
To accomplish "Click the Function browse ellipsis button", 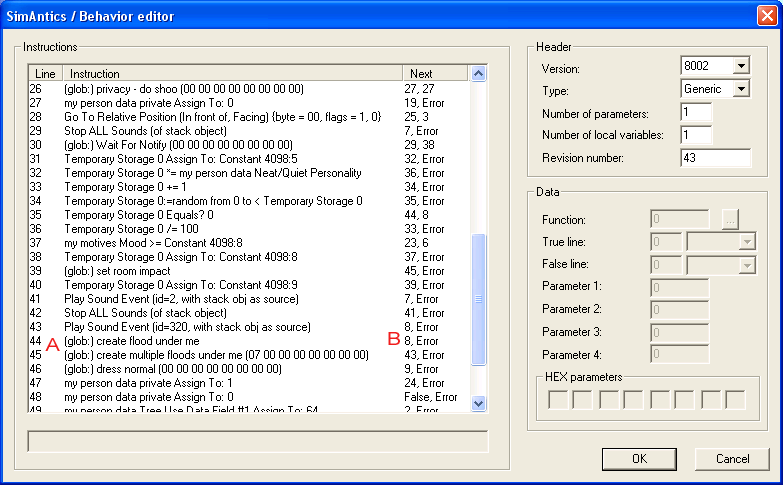I will (x=730, y=219).
